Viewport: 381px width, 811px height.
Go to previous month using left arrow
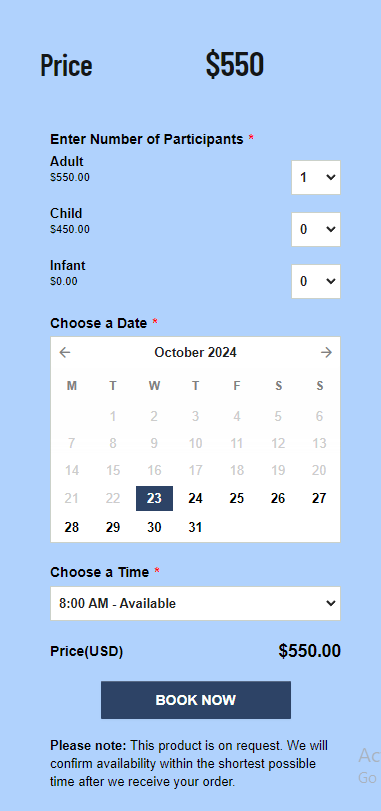pos(65,353)
